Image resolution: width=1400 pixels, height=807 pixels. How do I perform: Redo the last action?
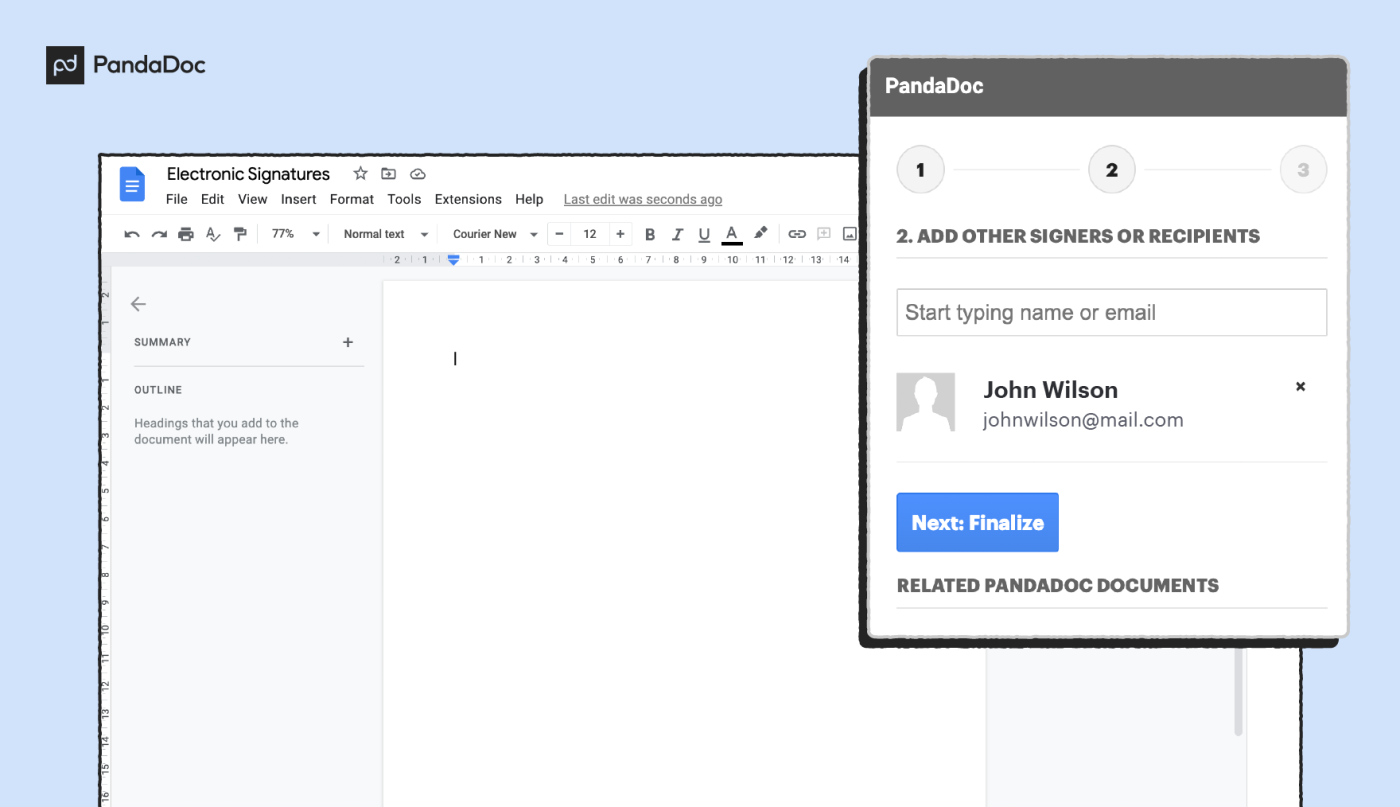point(159,234)
